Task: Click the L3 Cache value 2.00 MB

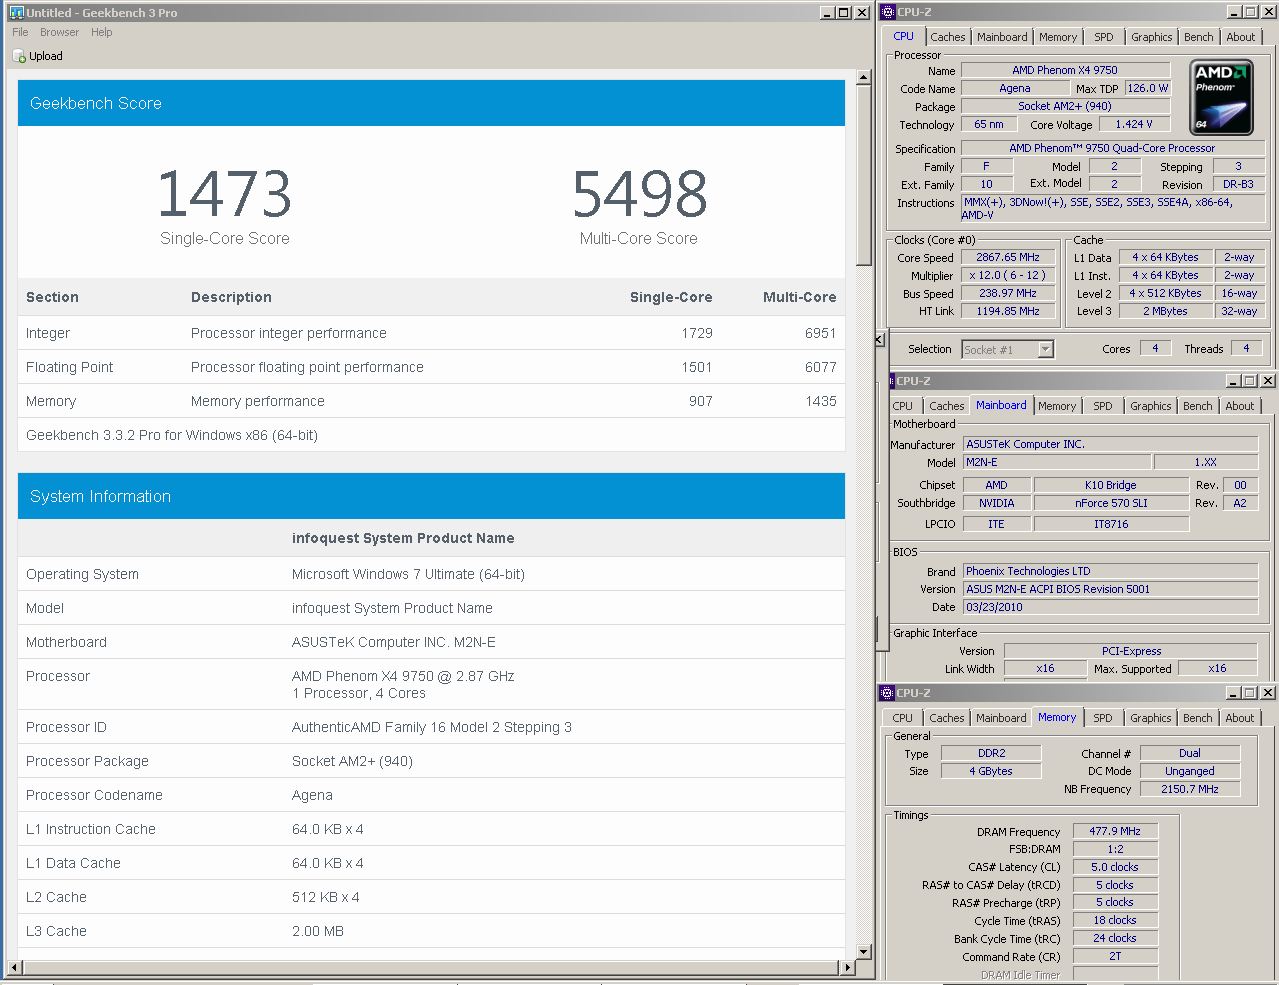Action: point(318,931)
